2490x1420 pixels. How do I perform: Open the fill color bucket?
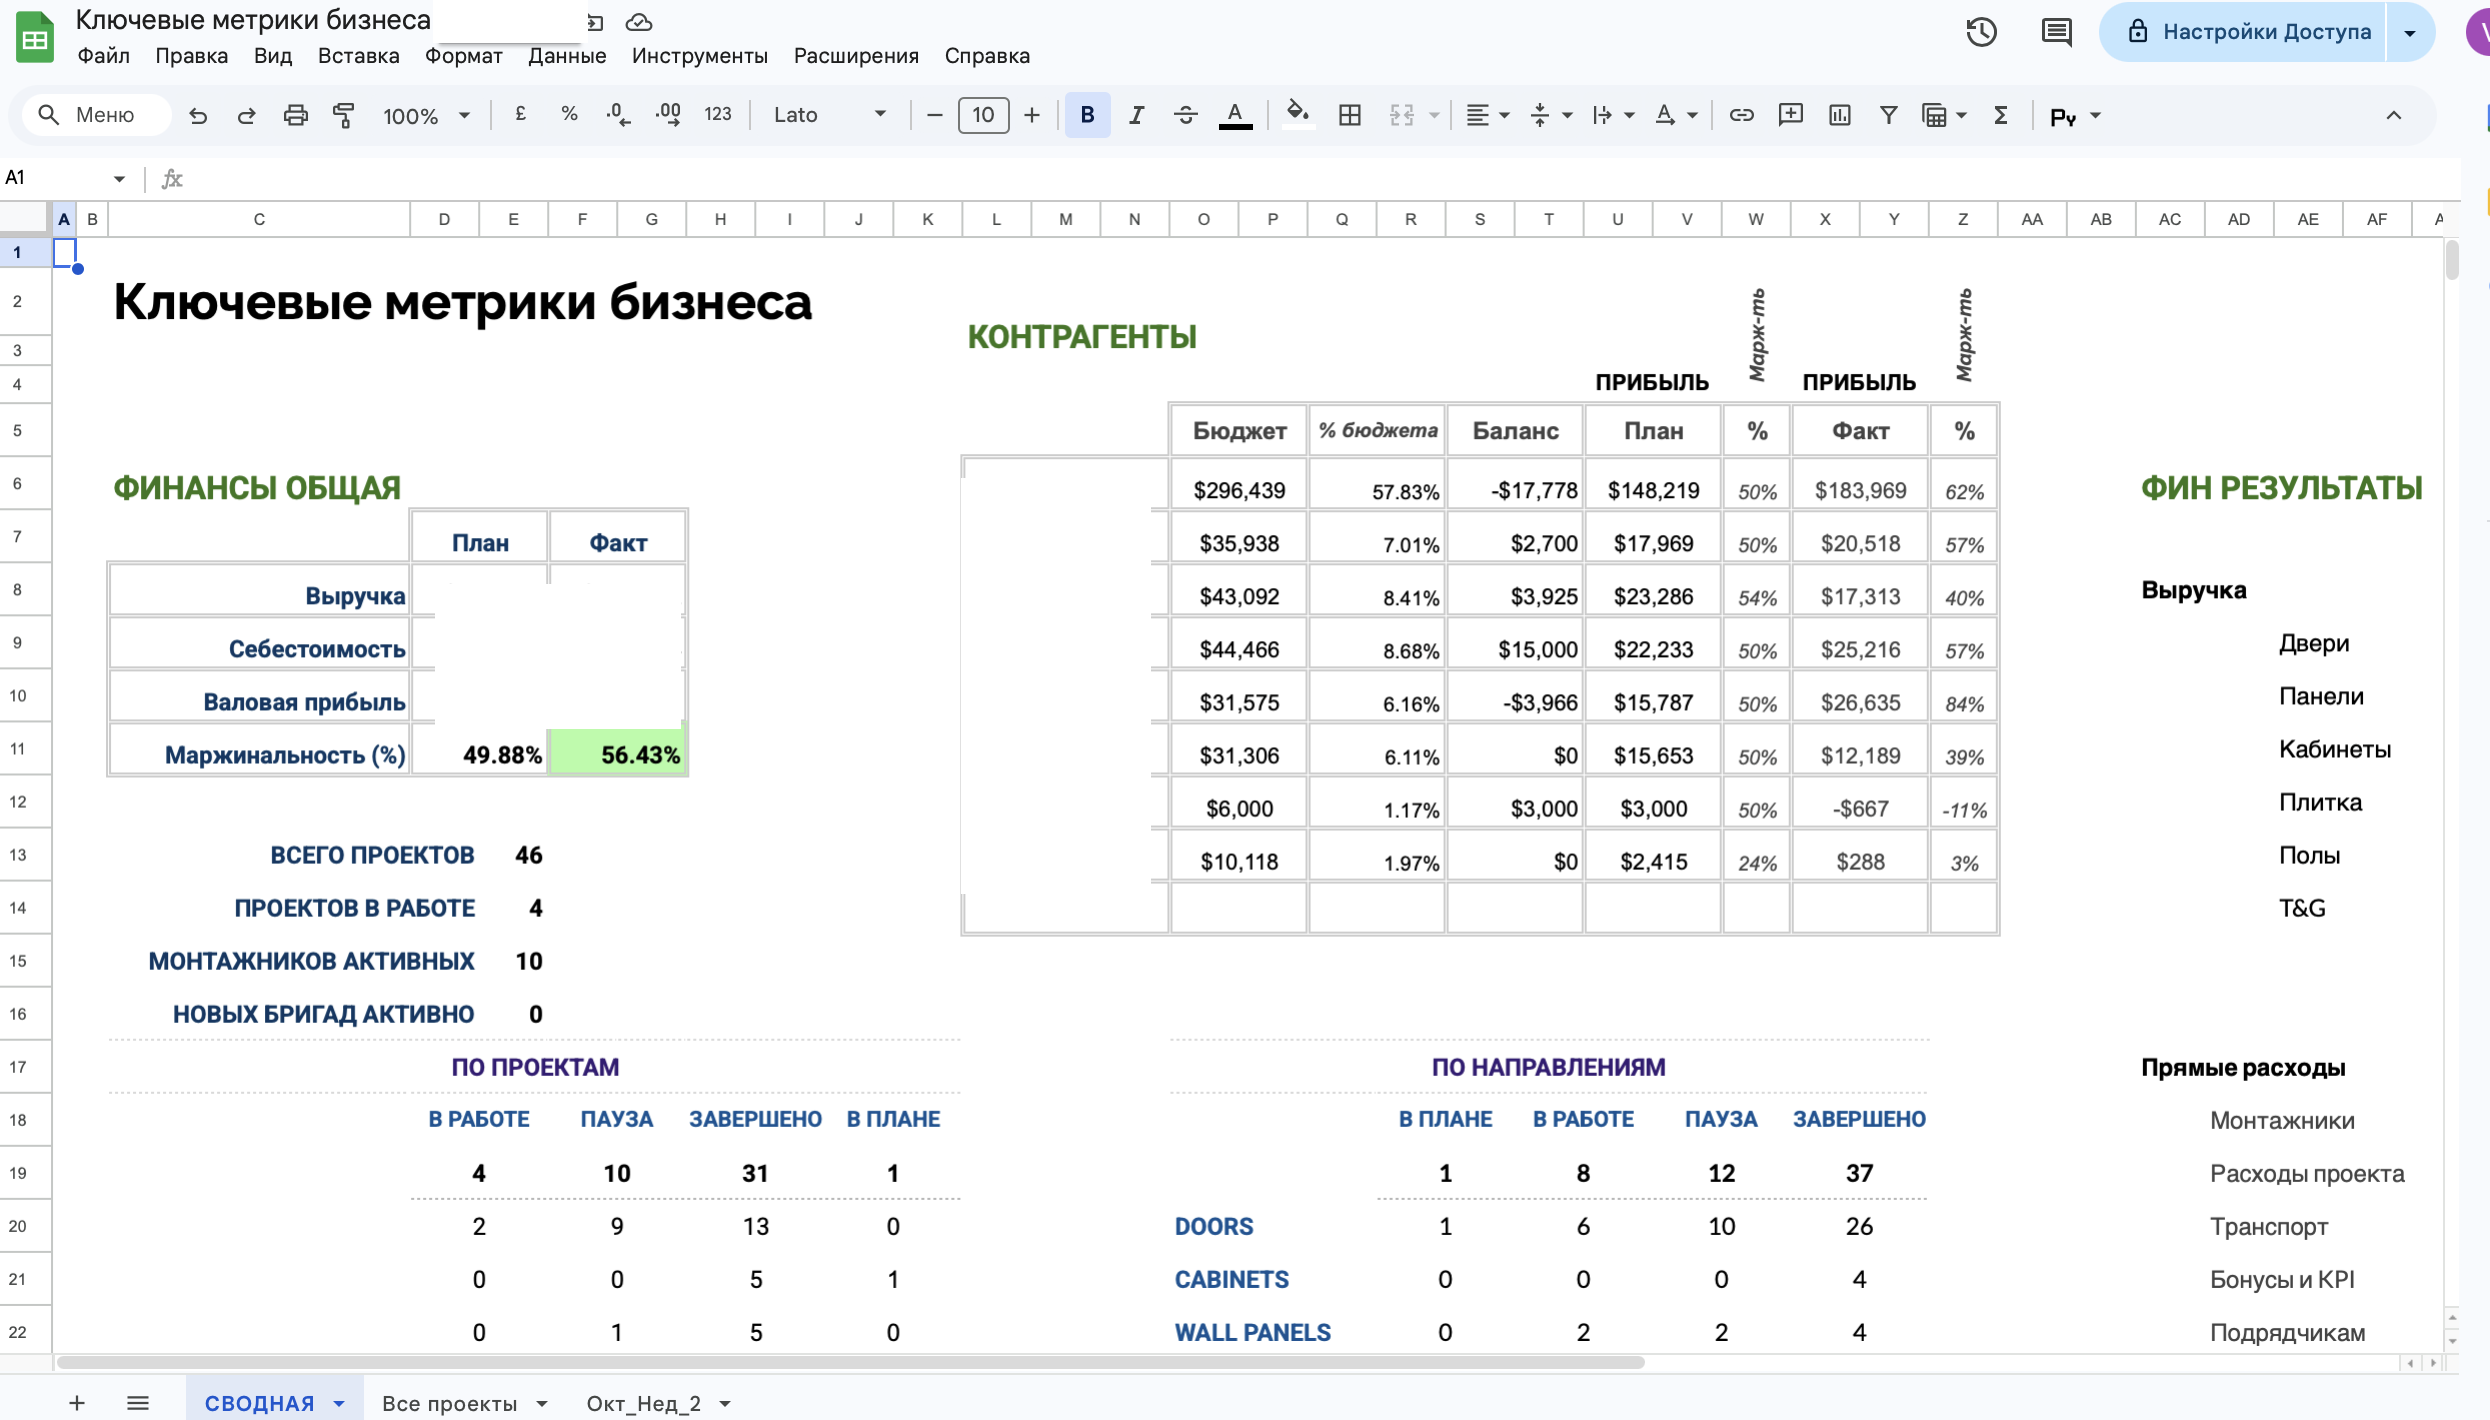1297,115
